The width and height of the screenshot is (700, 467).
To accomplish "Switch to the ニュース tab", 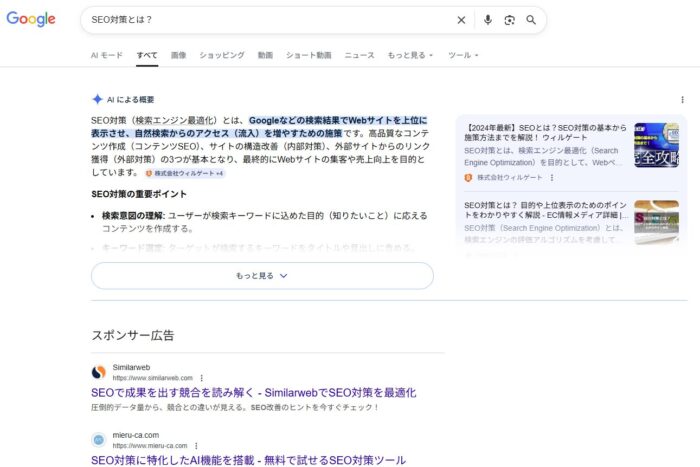I will point(359,55).
